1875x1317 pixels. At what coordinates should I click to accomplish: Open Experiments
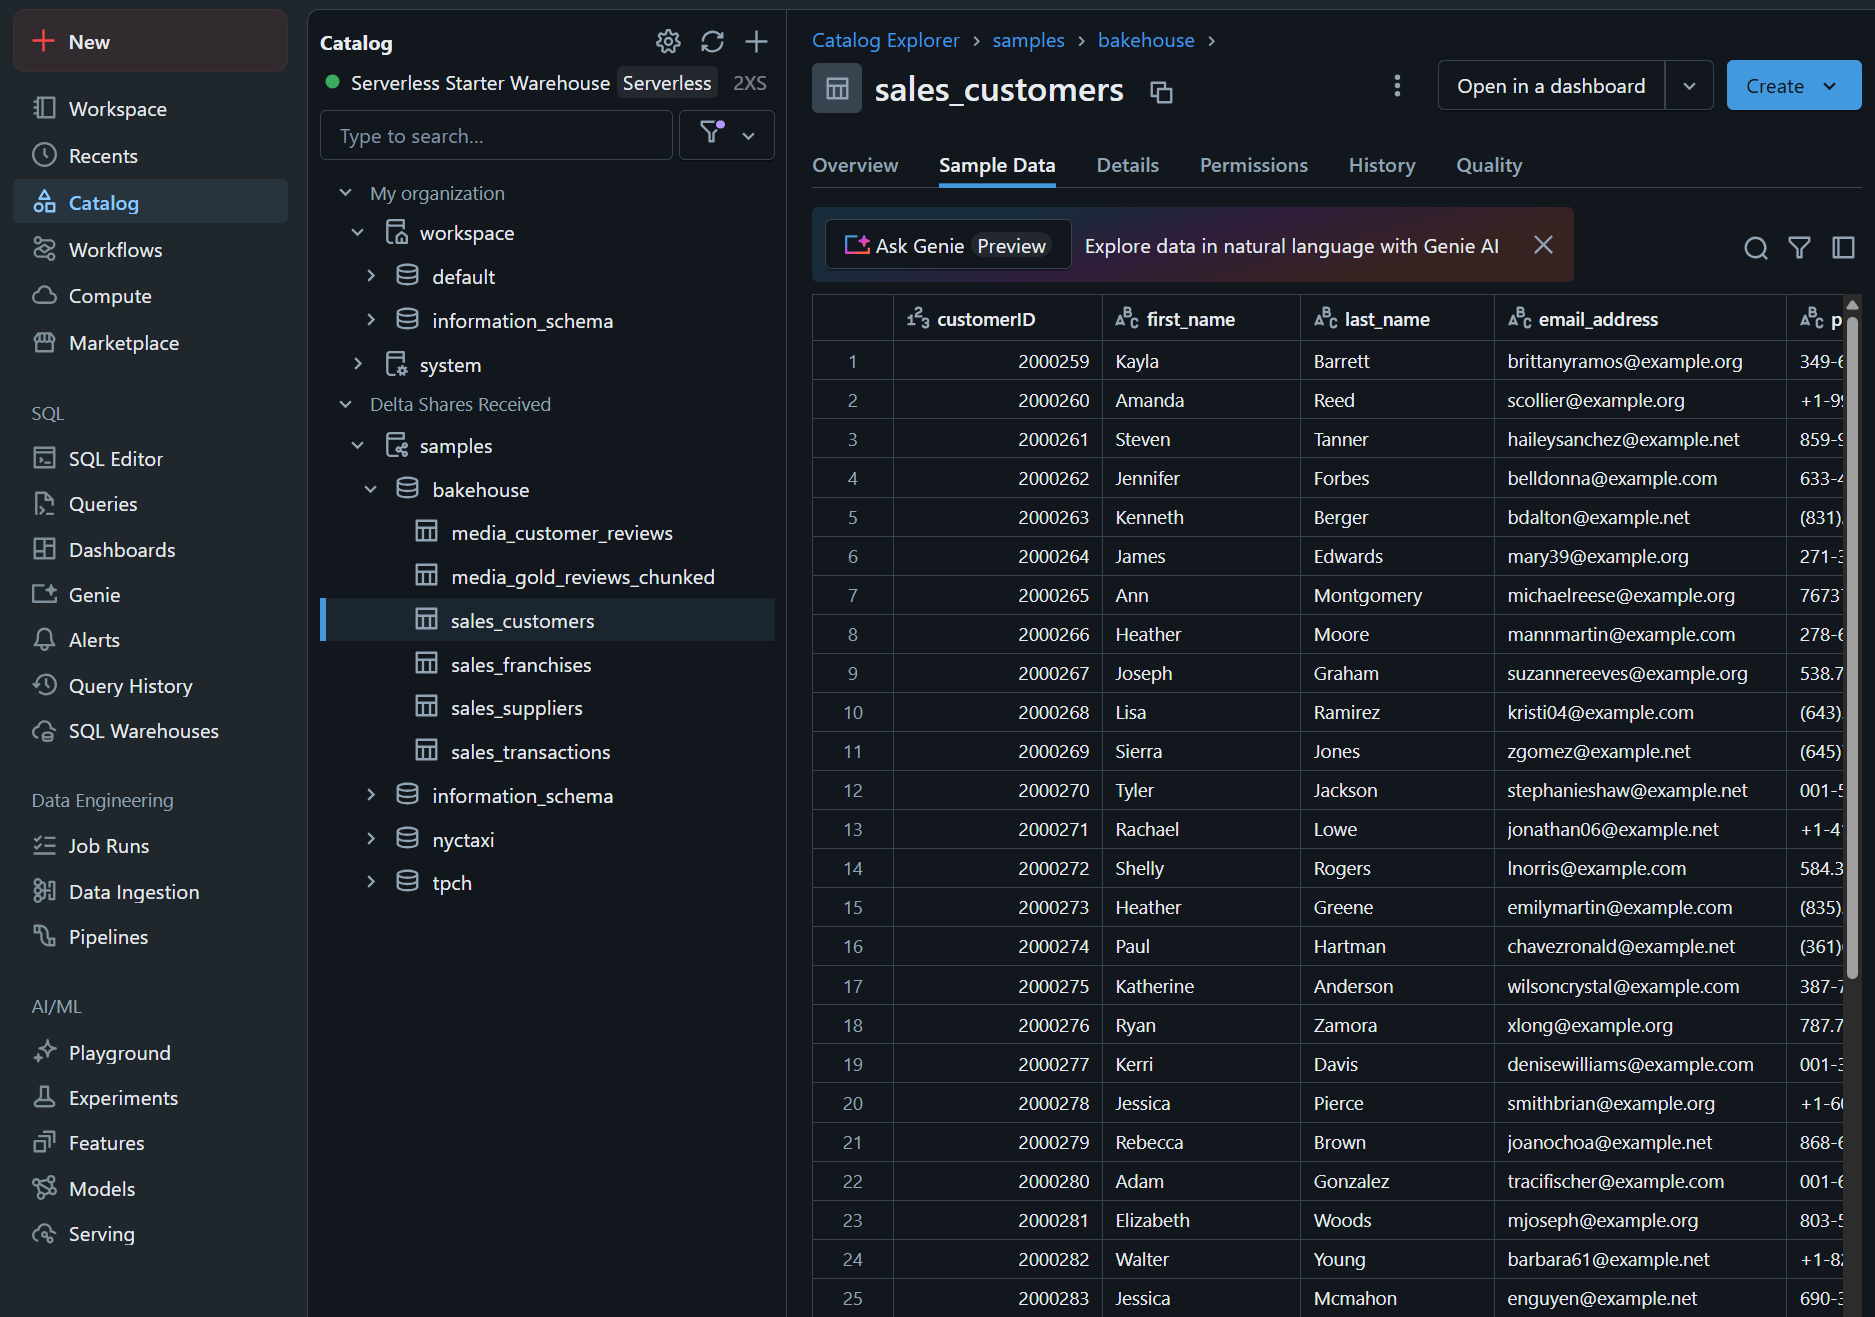(150, 1098)
